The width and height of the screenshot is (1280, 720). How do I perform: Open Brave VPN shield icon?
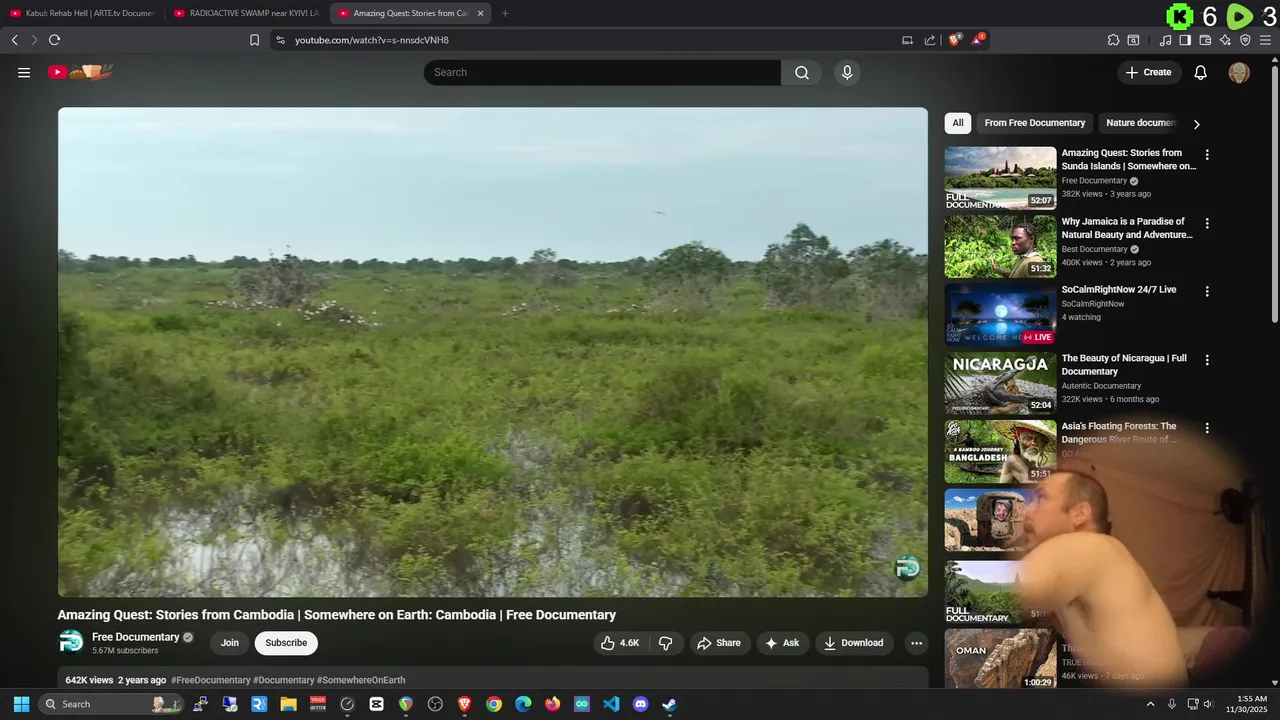pyautogui.click(x=1245, y=40)
